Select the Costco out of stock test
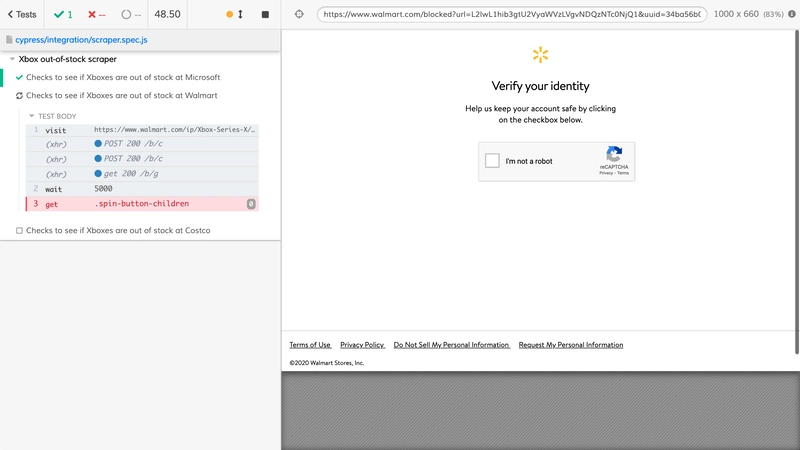This screenshot has width=800, height=450. click(117, 230)
